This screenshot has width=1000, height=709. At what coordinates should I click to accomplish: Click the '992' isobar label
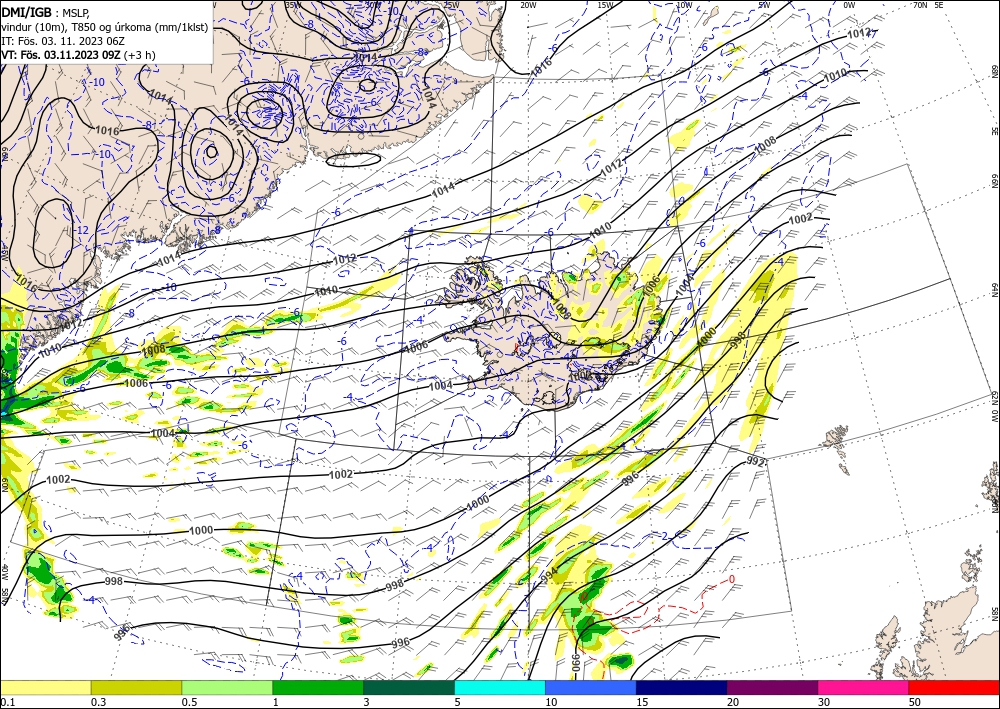pos(755,460)
